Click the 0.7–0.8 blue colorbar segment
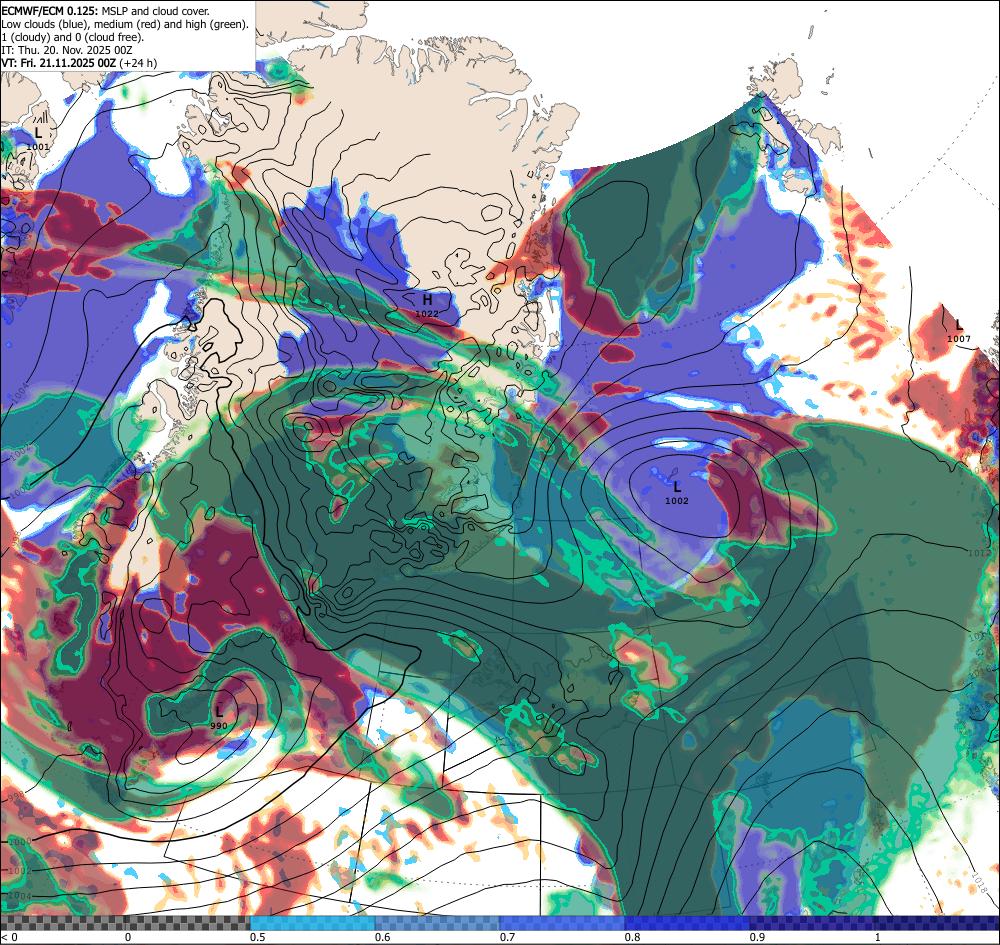Image resolution: width=1000 pixels, height=945 pixels. (562, 923)
